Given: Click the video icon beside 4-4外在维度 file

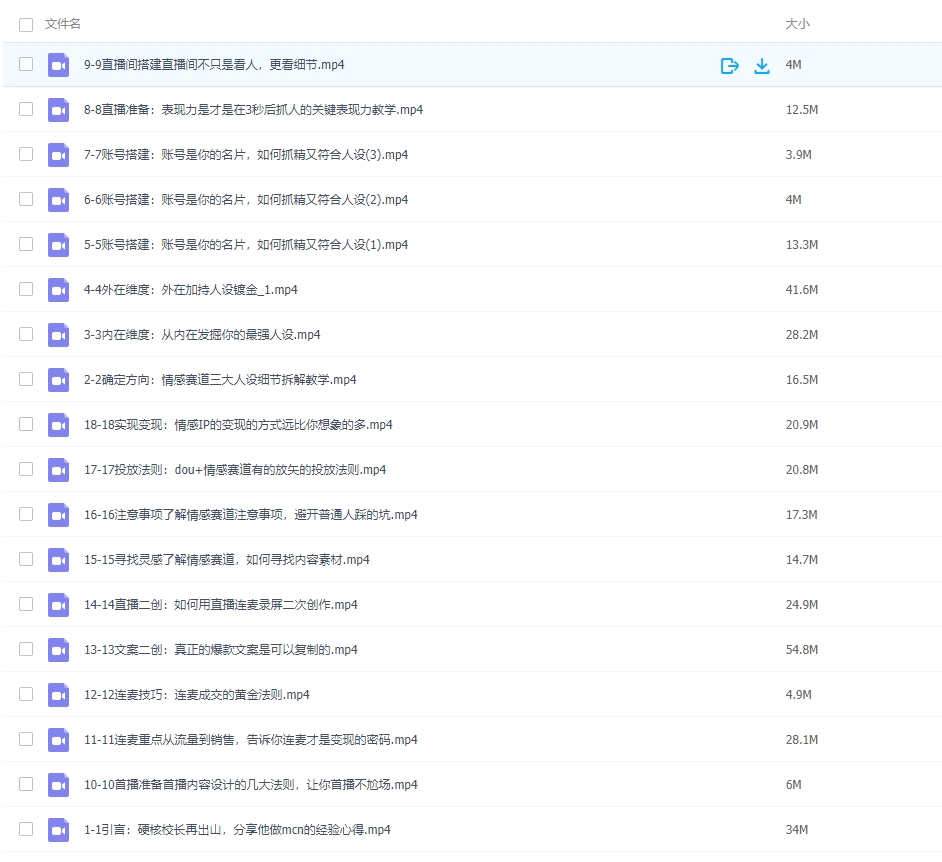Looking at the screenshot, I should (58, 289).
